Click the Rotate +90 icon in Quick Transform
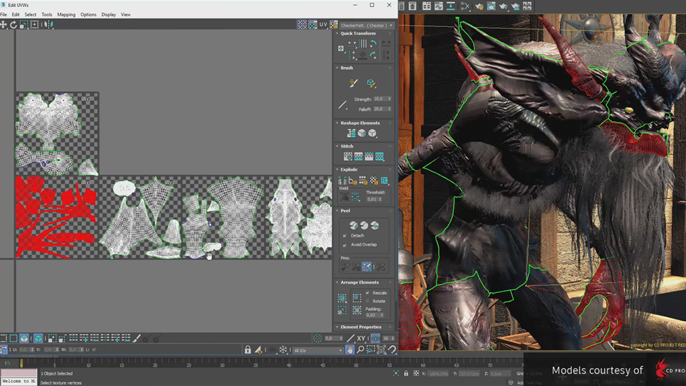The image size is (686, 386). click(x=373, y=43)
